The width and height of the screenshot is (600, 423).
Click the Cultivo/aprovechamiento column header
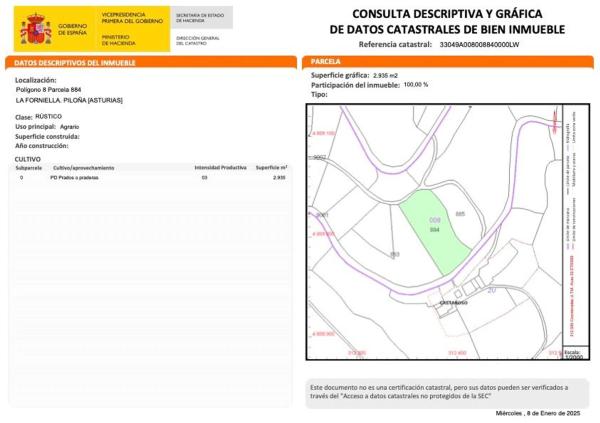point(84,167)
